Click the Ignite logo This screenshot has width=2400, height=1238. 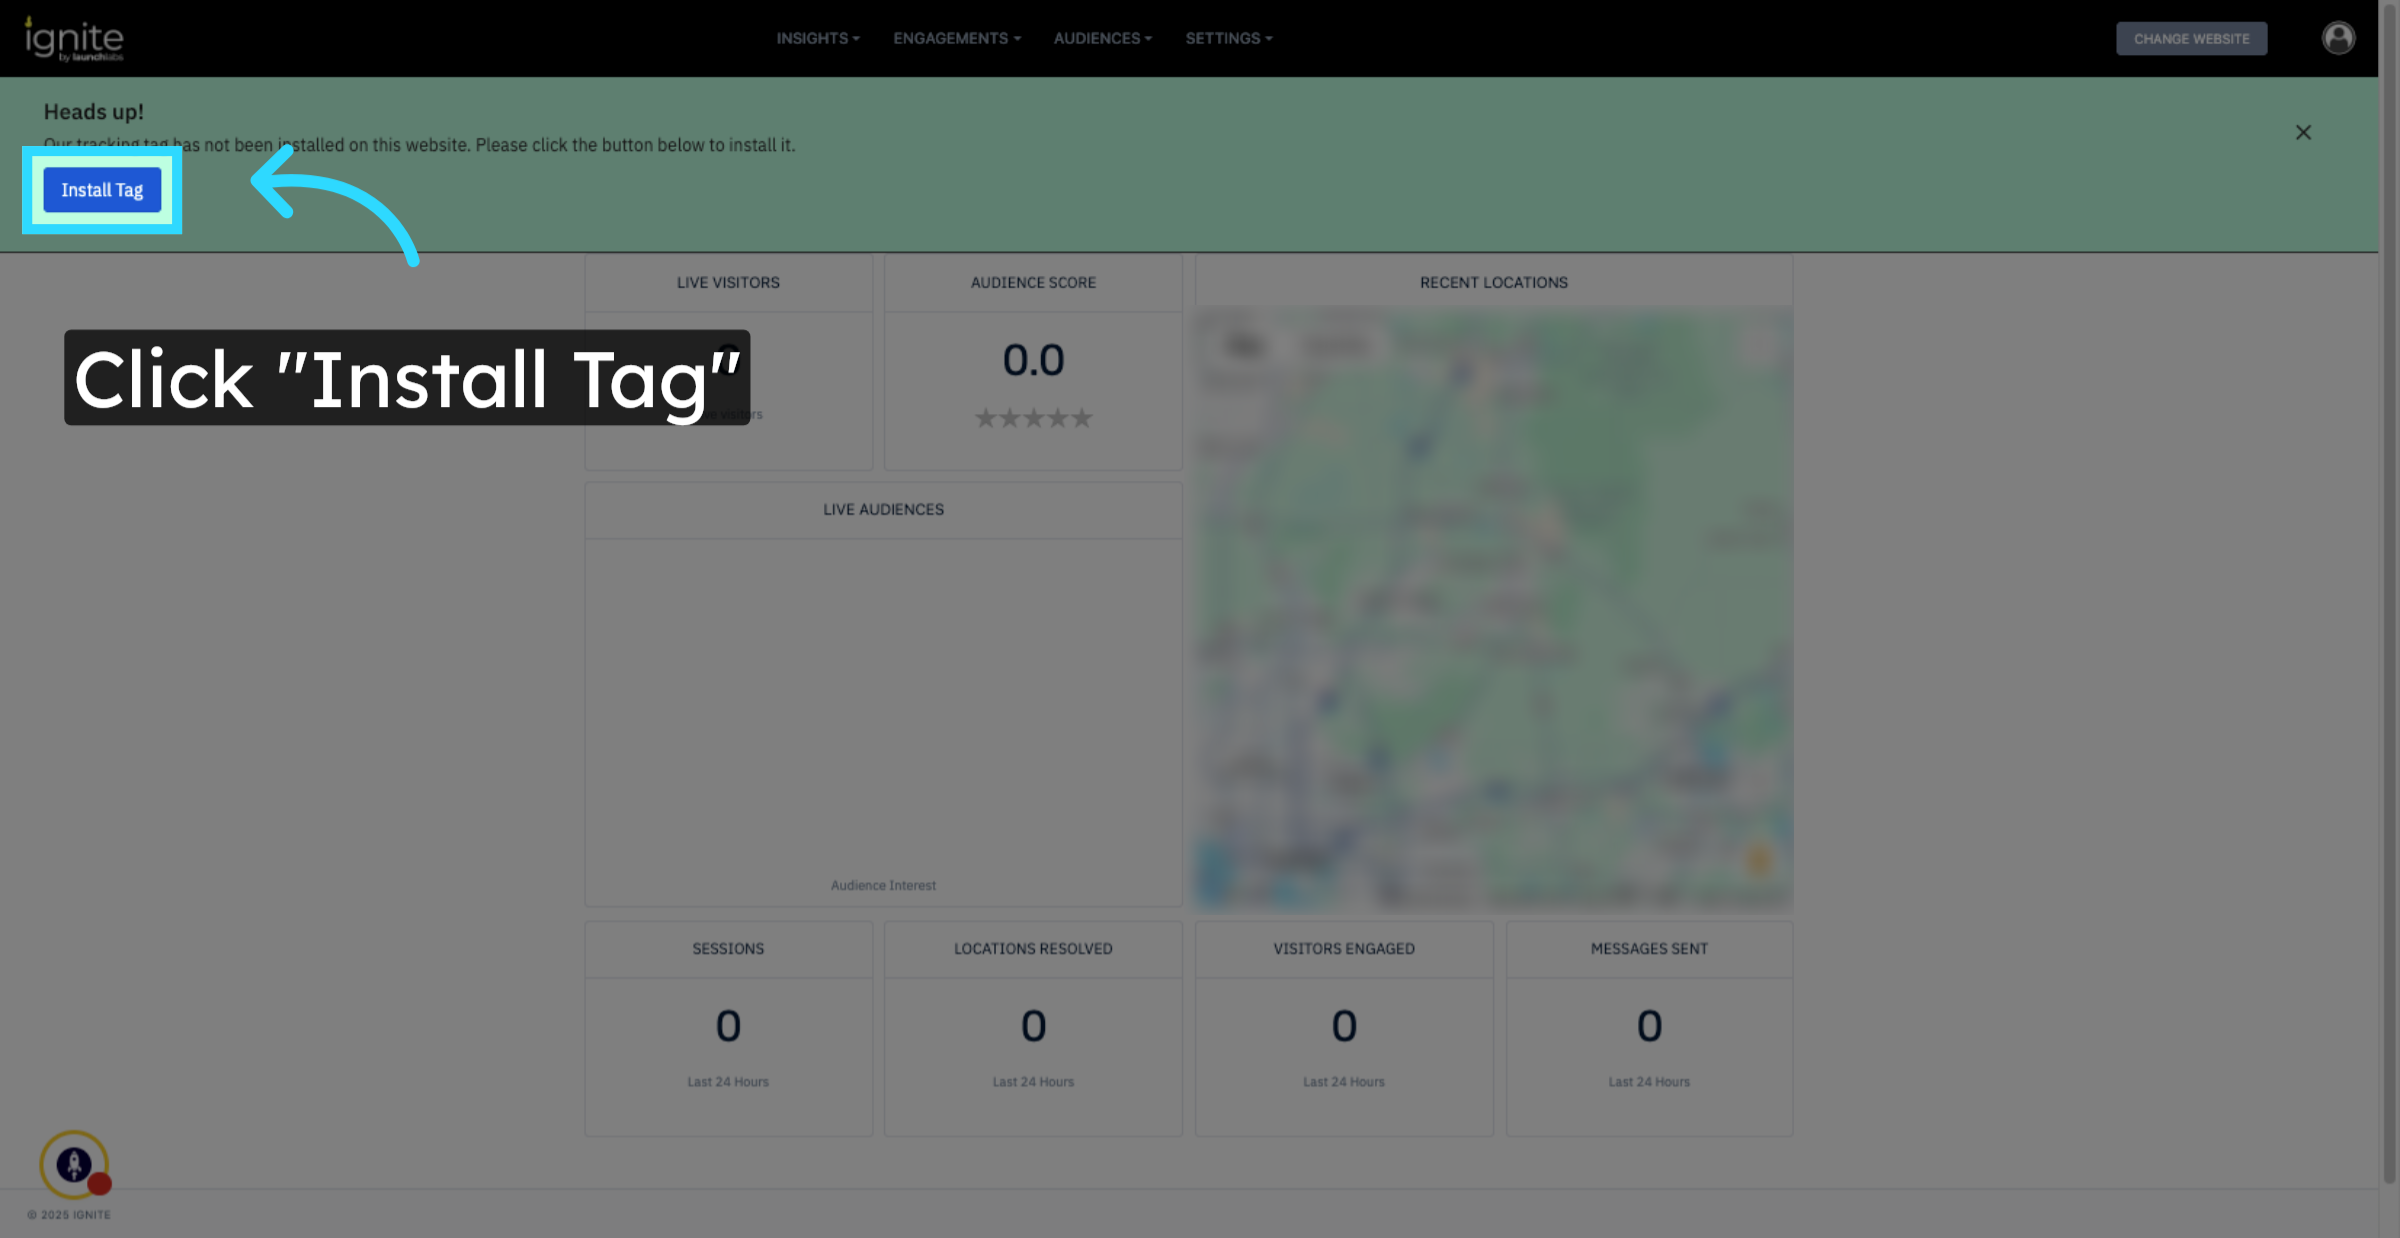[x=74, y=40]
